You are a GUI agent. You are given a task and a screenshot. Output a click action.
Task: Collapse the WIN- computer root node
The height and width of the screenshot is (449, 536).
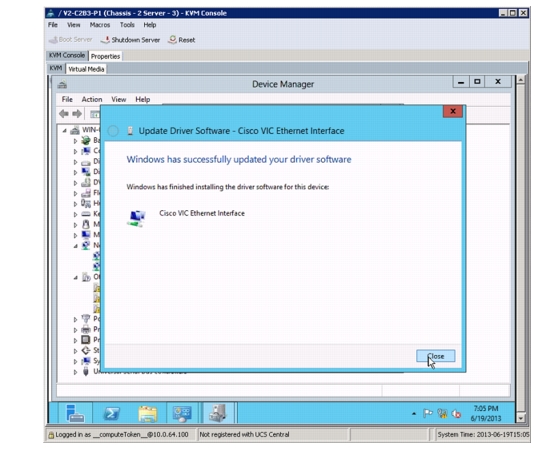tap(64, 130)
